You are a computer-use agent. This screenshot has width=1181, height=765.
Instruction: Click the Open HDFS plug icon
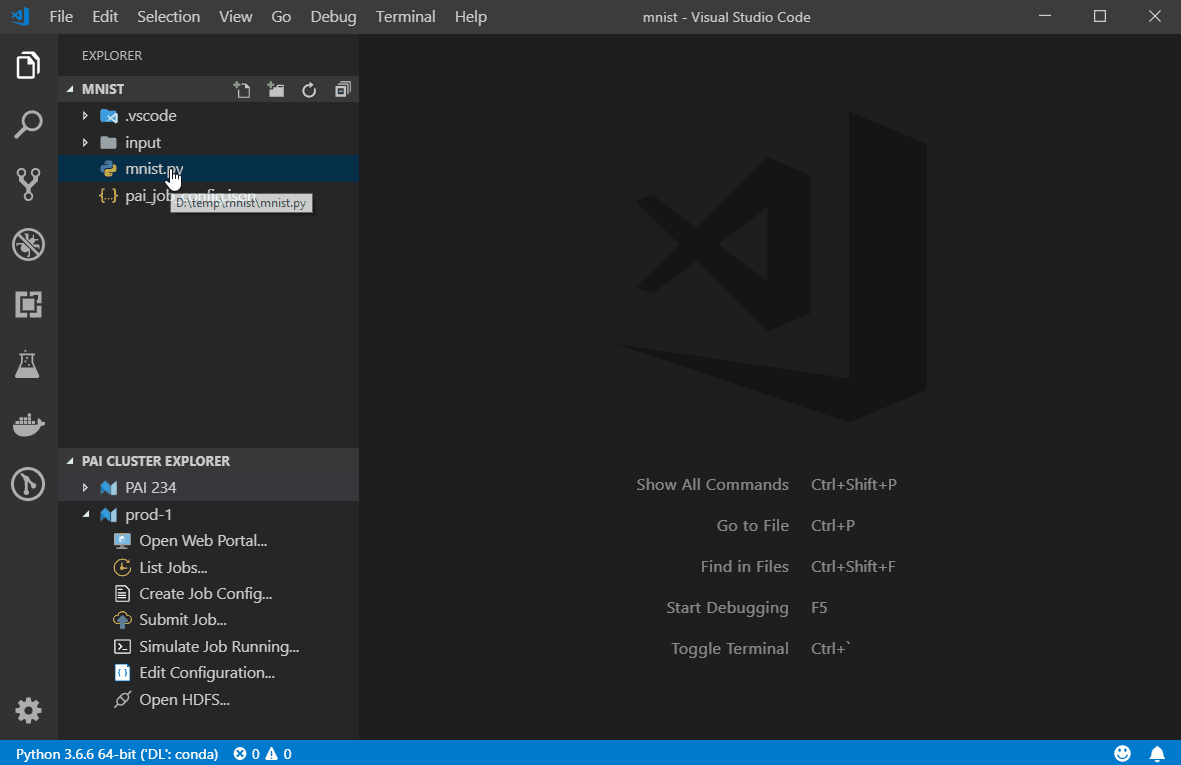122,699
